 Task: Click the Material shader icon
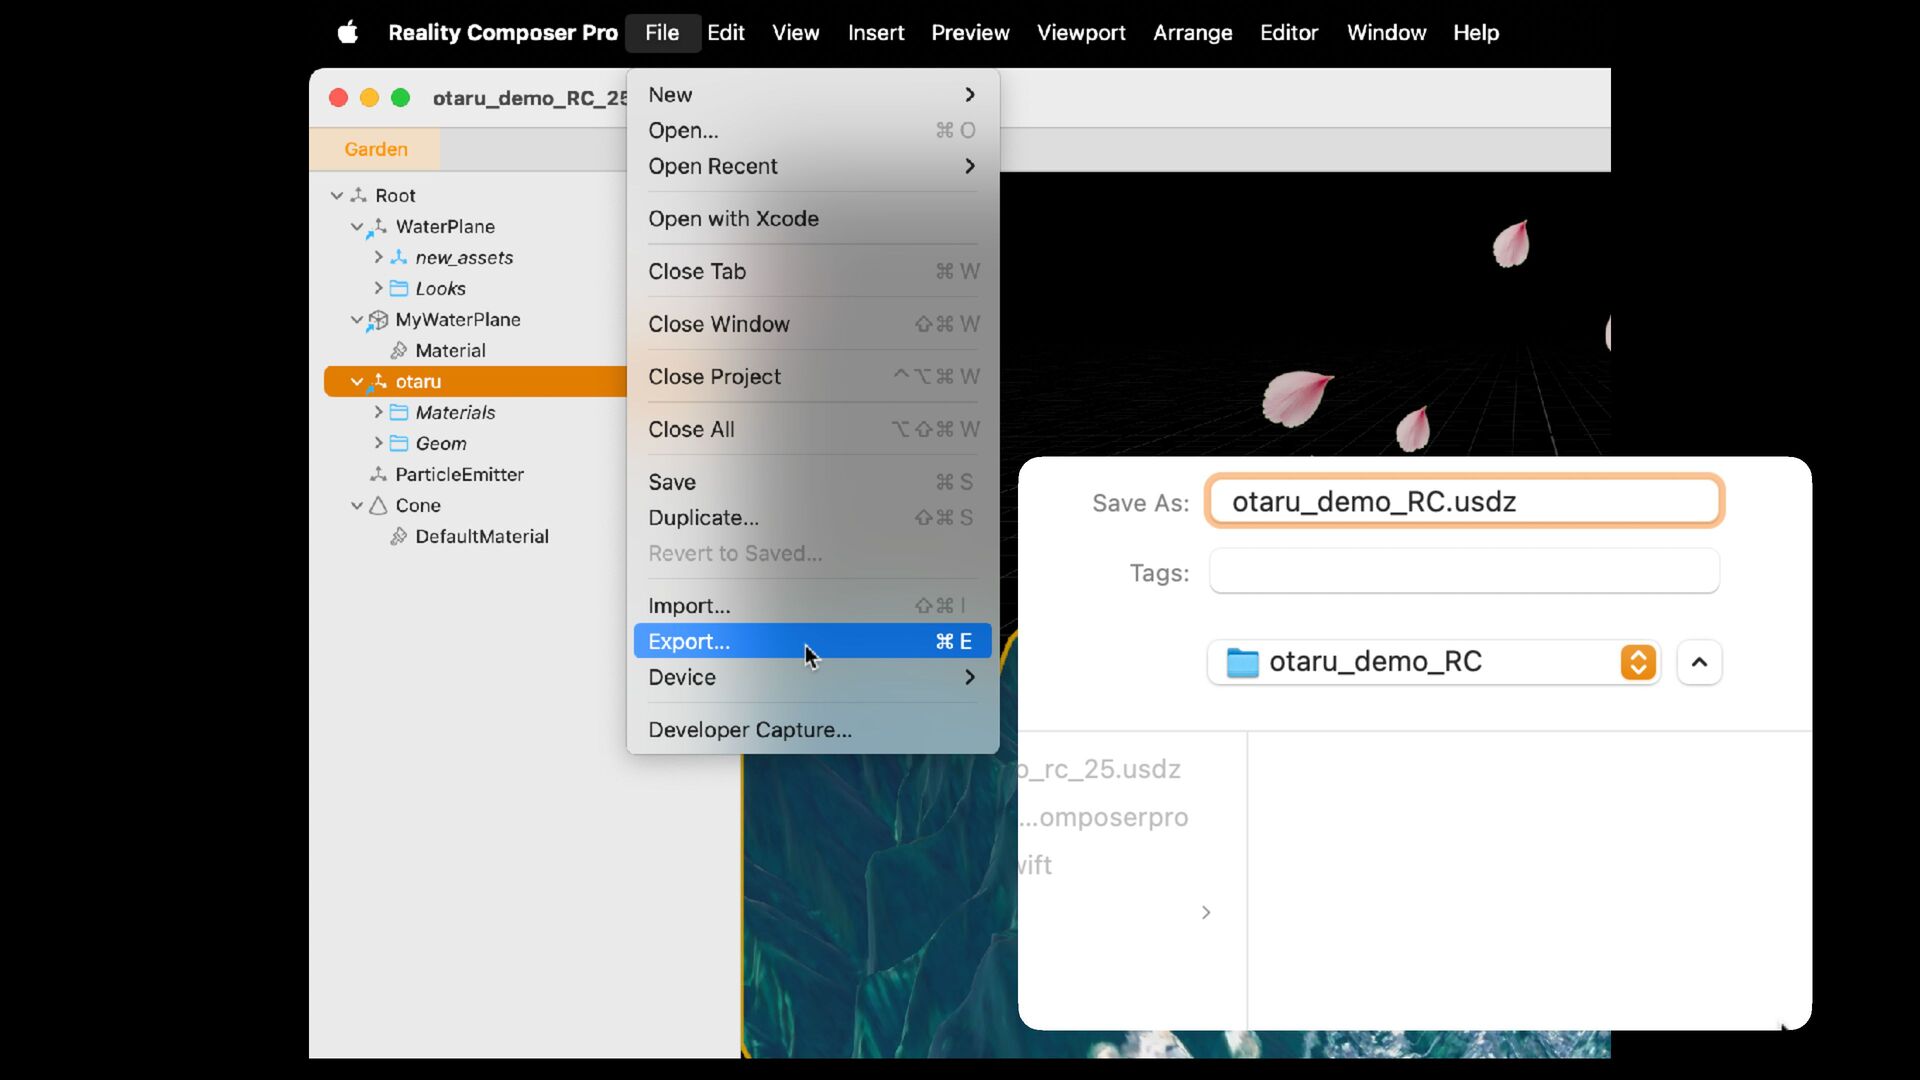coord(398,350)
